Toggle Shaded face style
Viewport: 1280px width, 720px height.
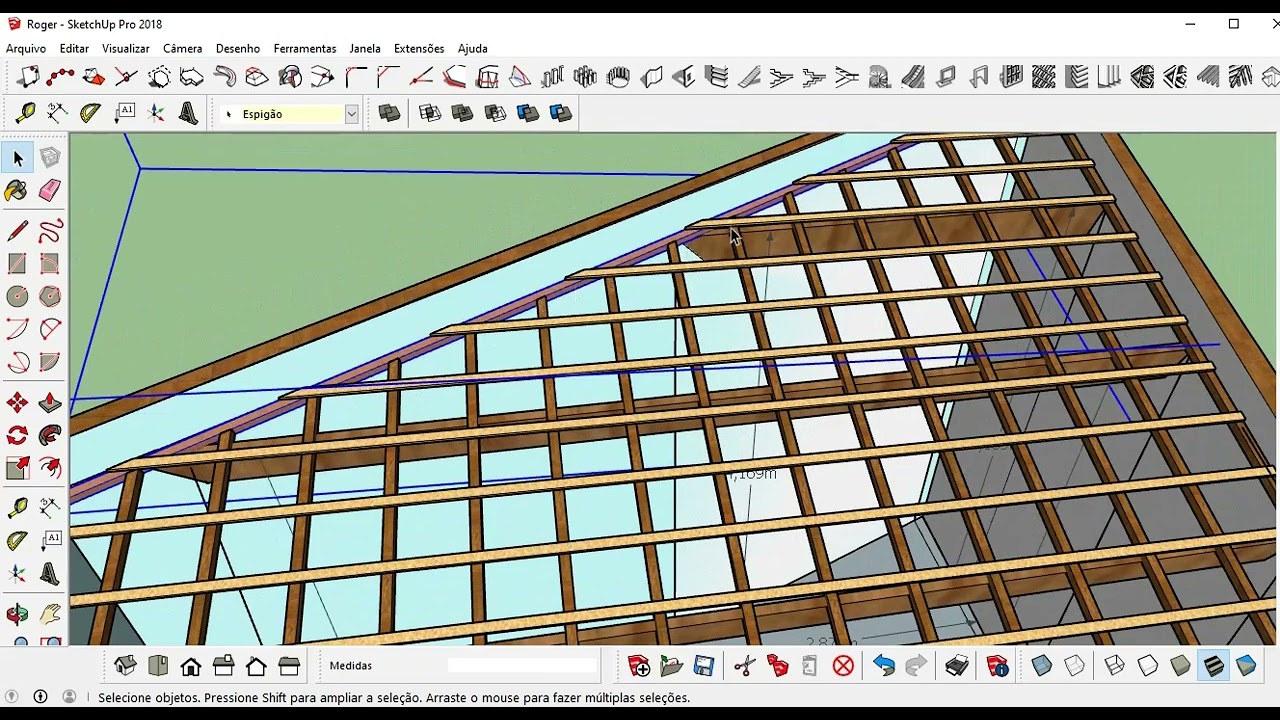click(1180, 666)
